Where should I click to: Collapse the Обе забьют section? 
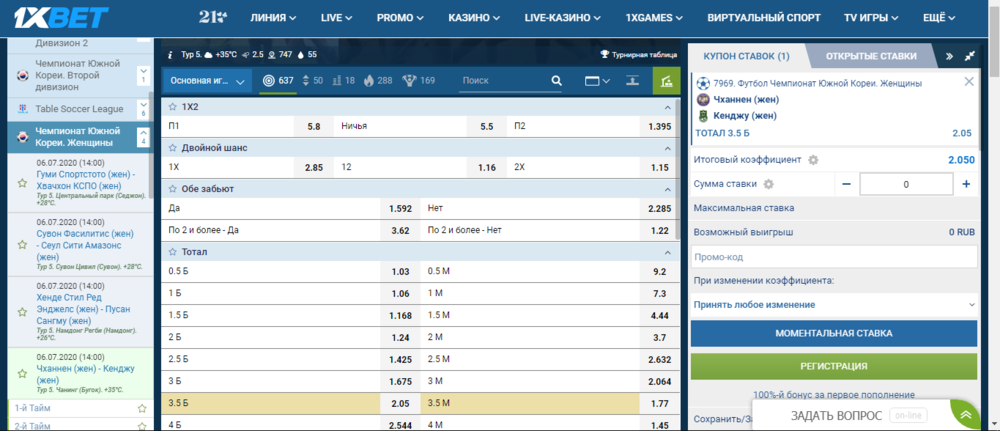click(x=668, y=189)
